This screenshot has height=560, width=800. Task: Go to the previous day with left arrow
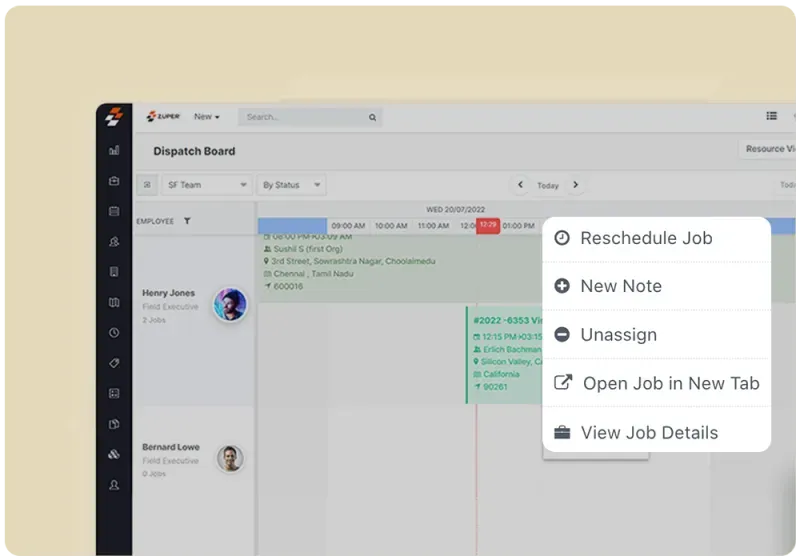(x=520, y=185)
